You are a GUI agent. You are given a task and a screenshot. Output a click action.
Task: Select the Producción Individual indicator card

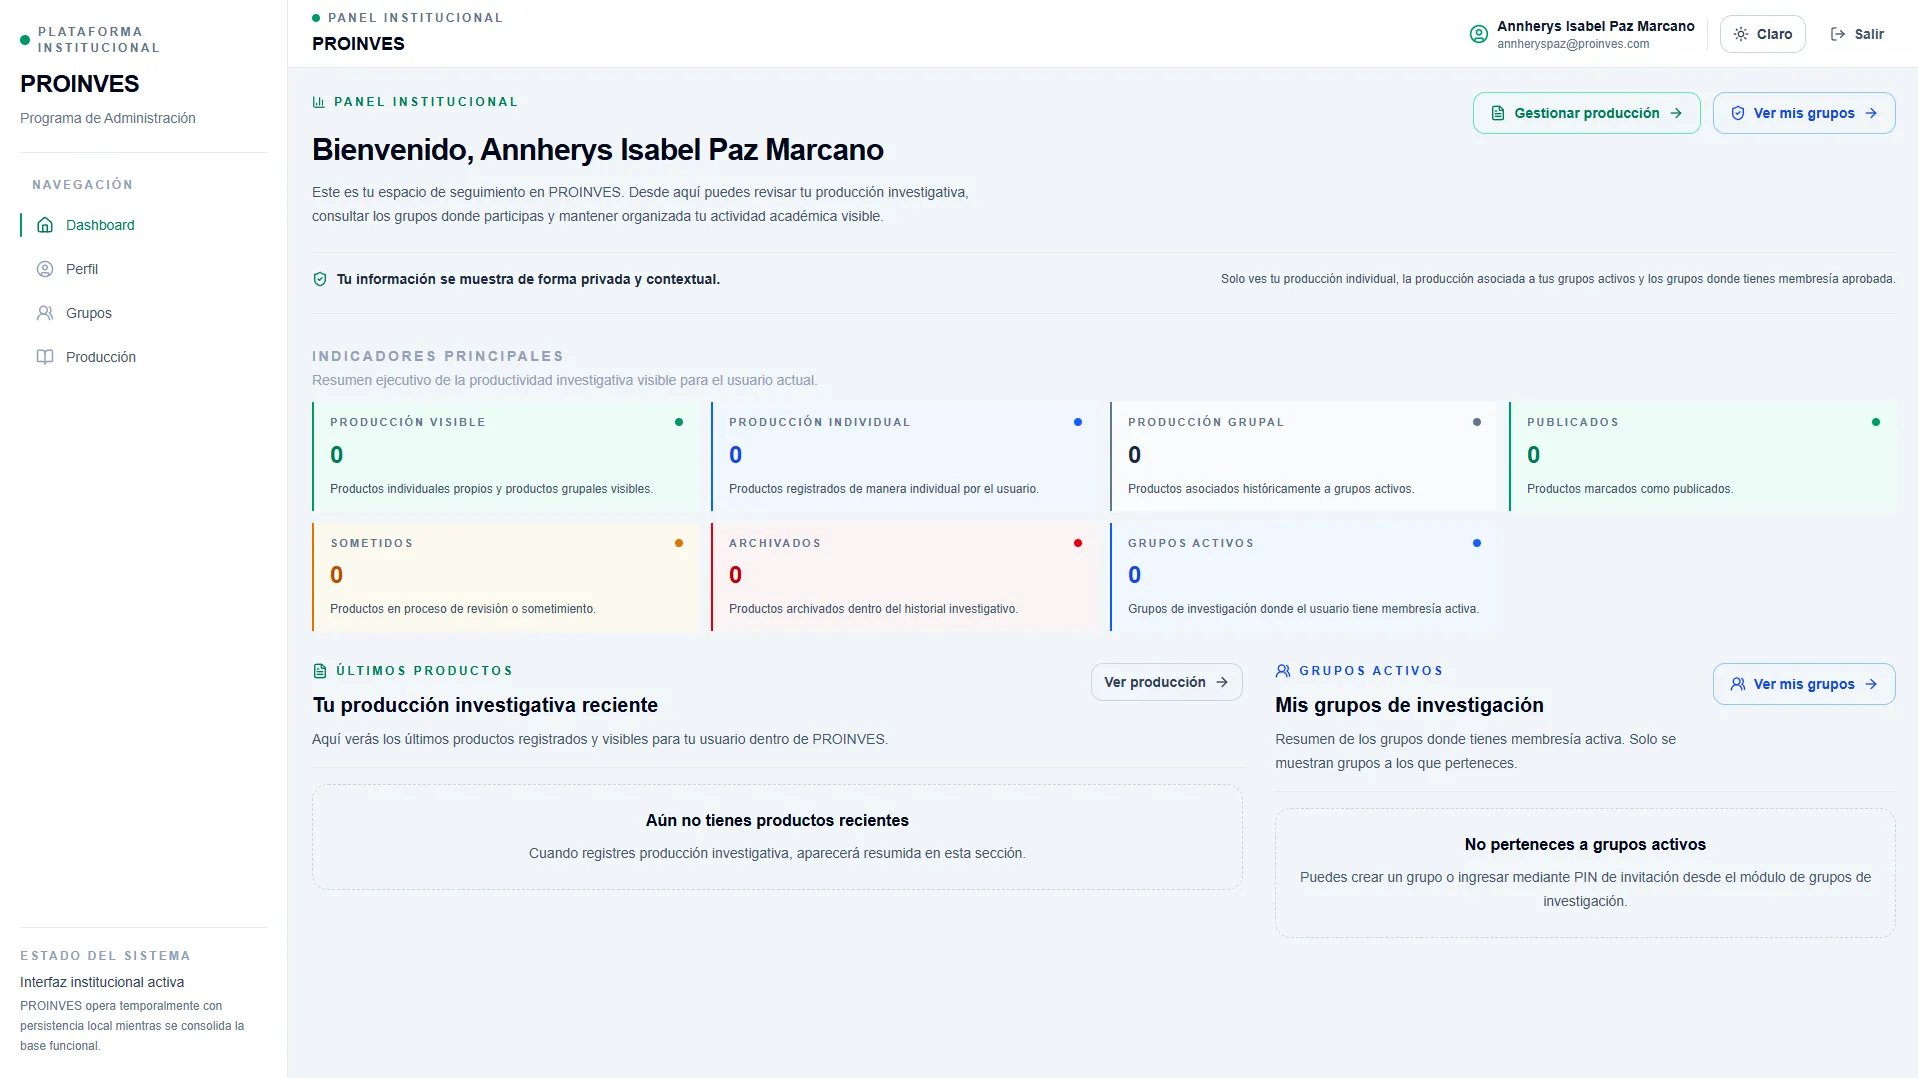903,457
